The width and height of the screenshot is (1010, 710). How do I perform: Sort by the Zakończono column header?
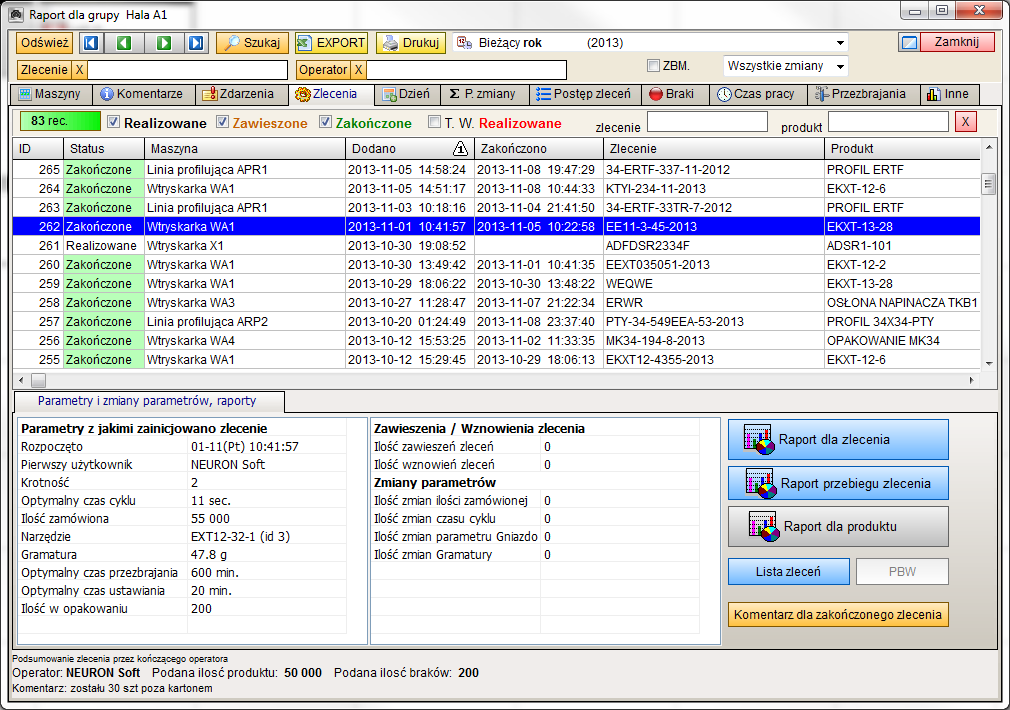tap(538, 149)
